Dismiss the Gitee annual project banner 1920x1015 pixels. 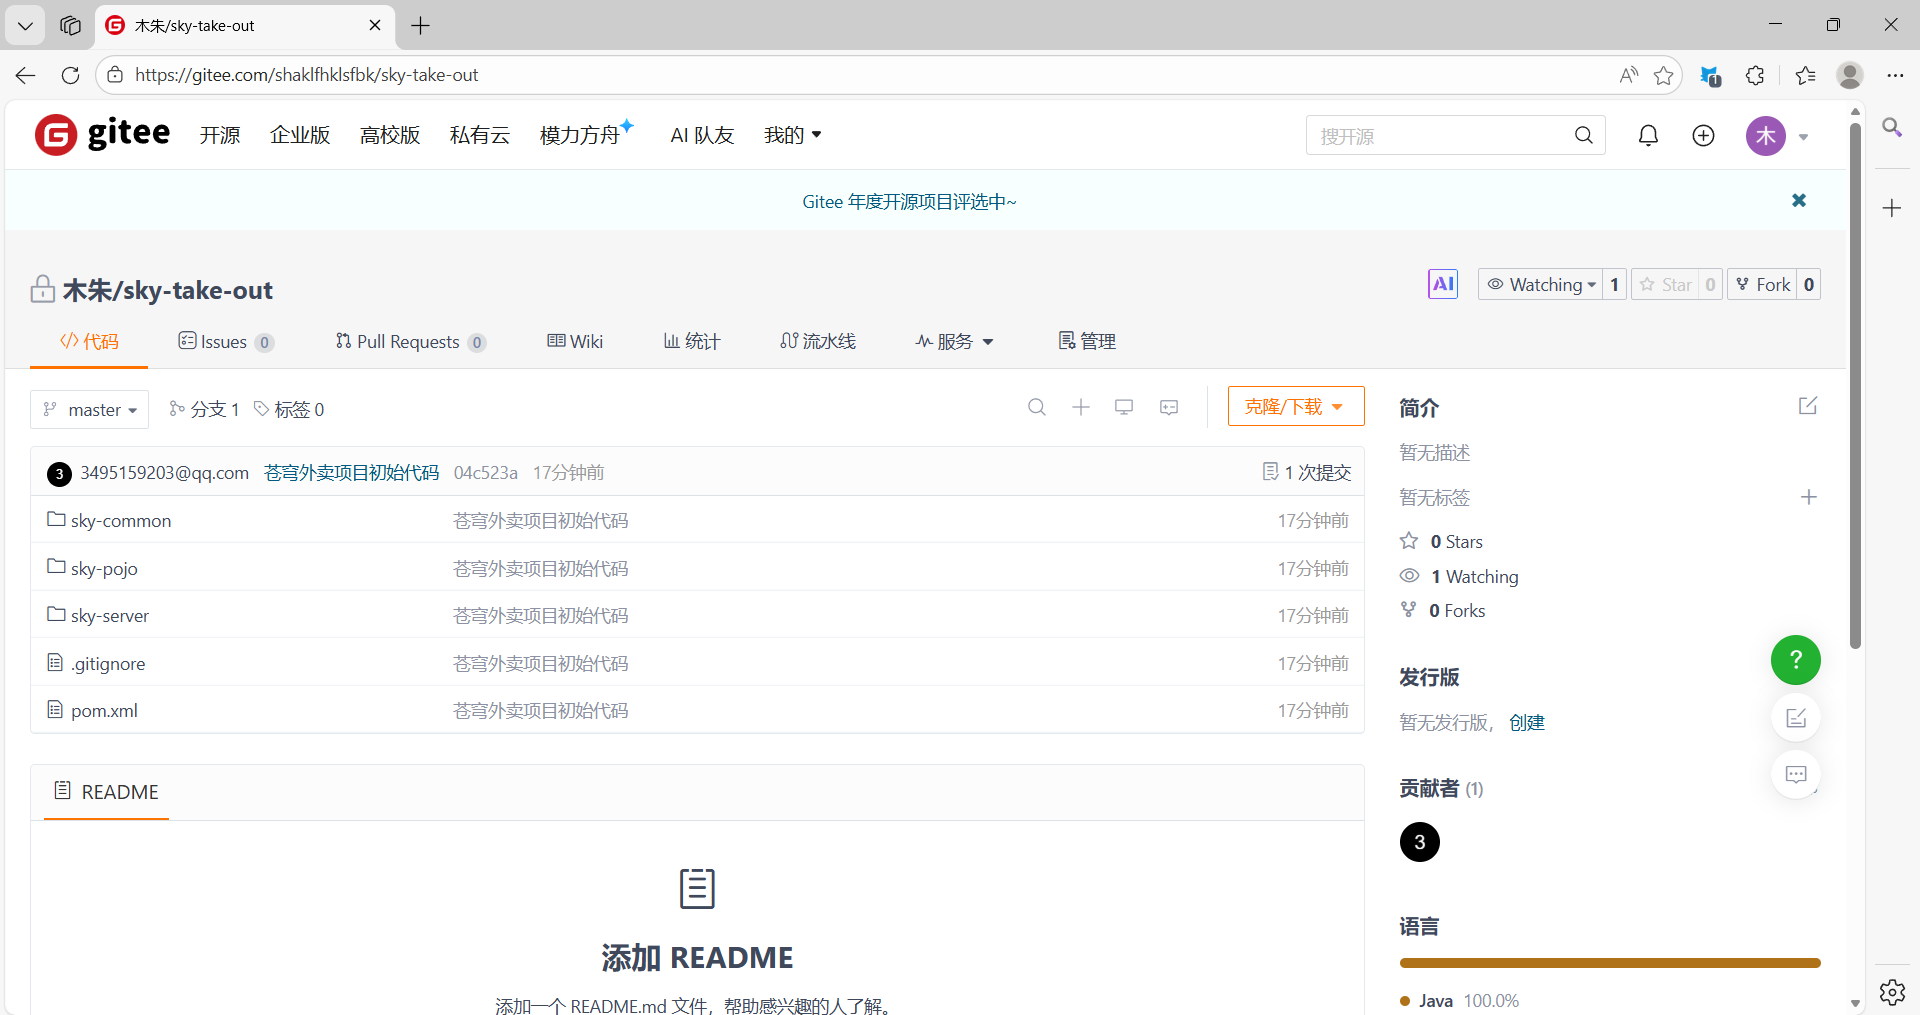click(x=1798, y=201)
